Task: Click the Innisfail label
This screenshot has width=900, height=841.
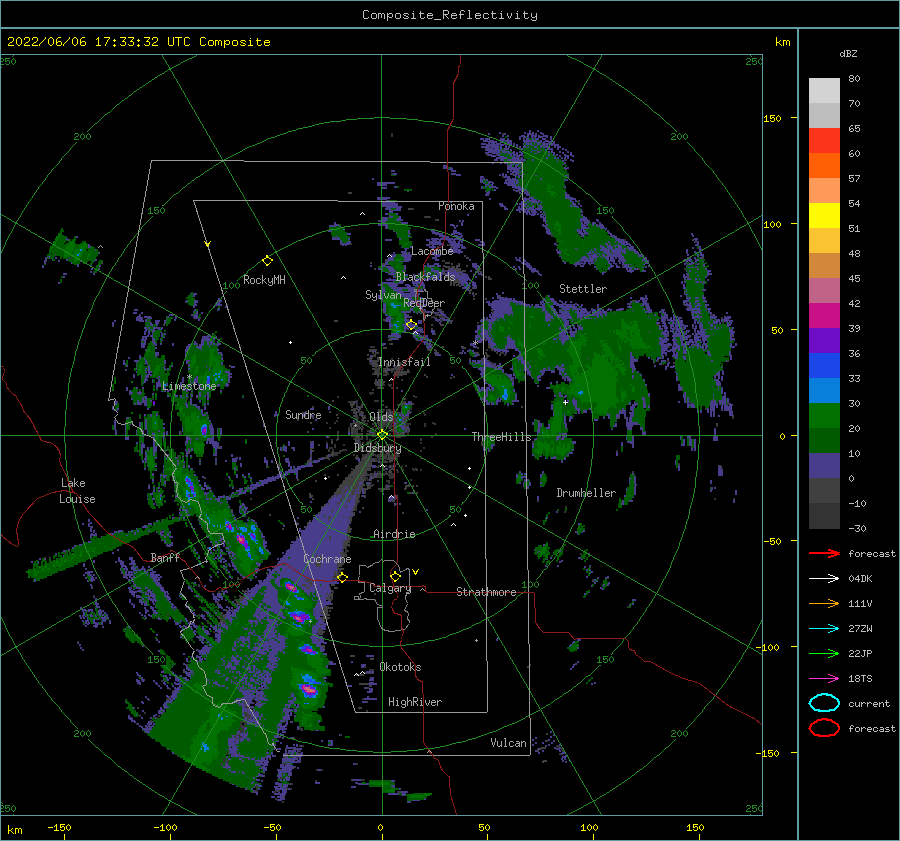Action: 404,362
